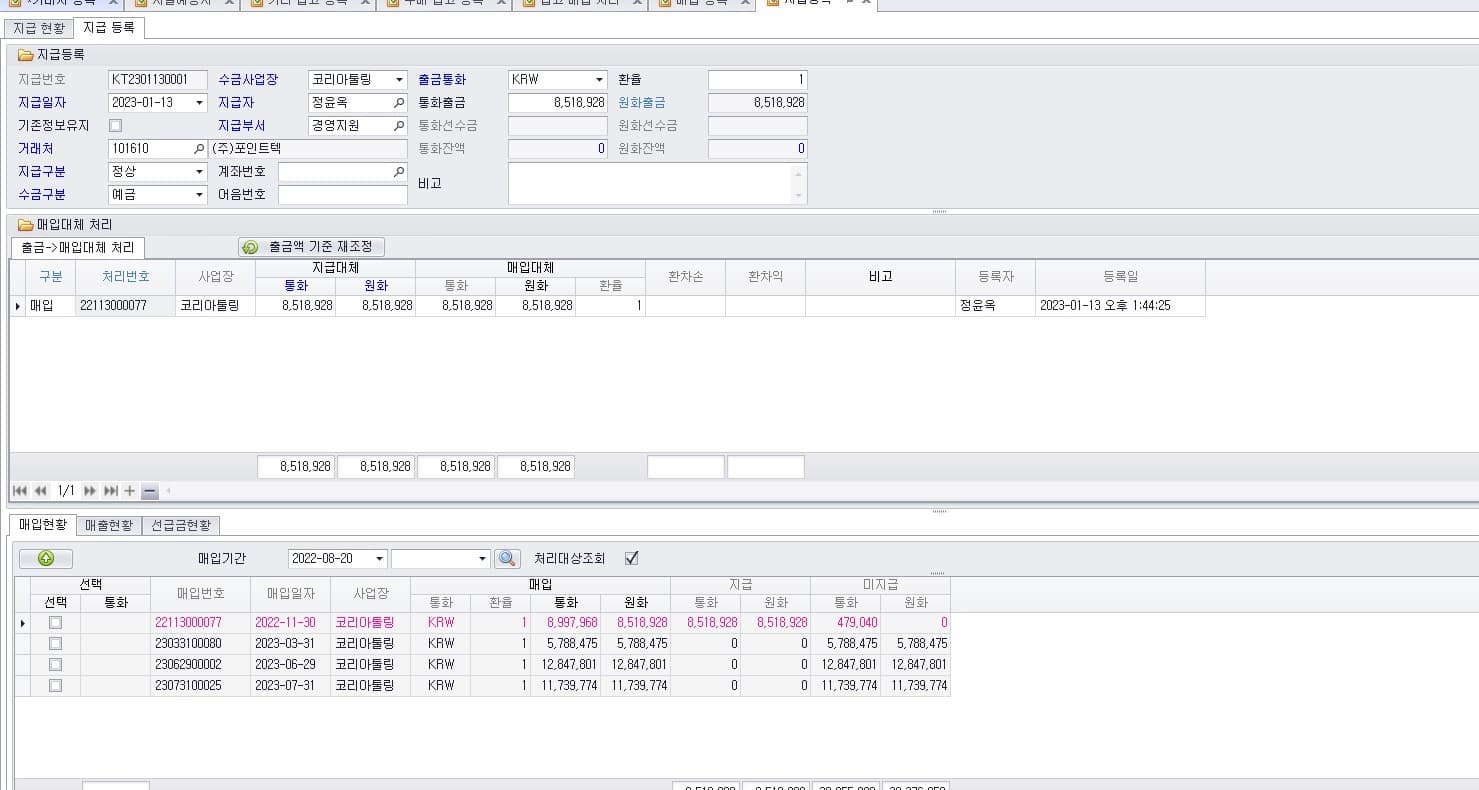Delete the row with the minus icon
The height and width of the screenshot is (790, 1479).
point(150,491)
